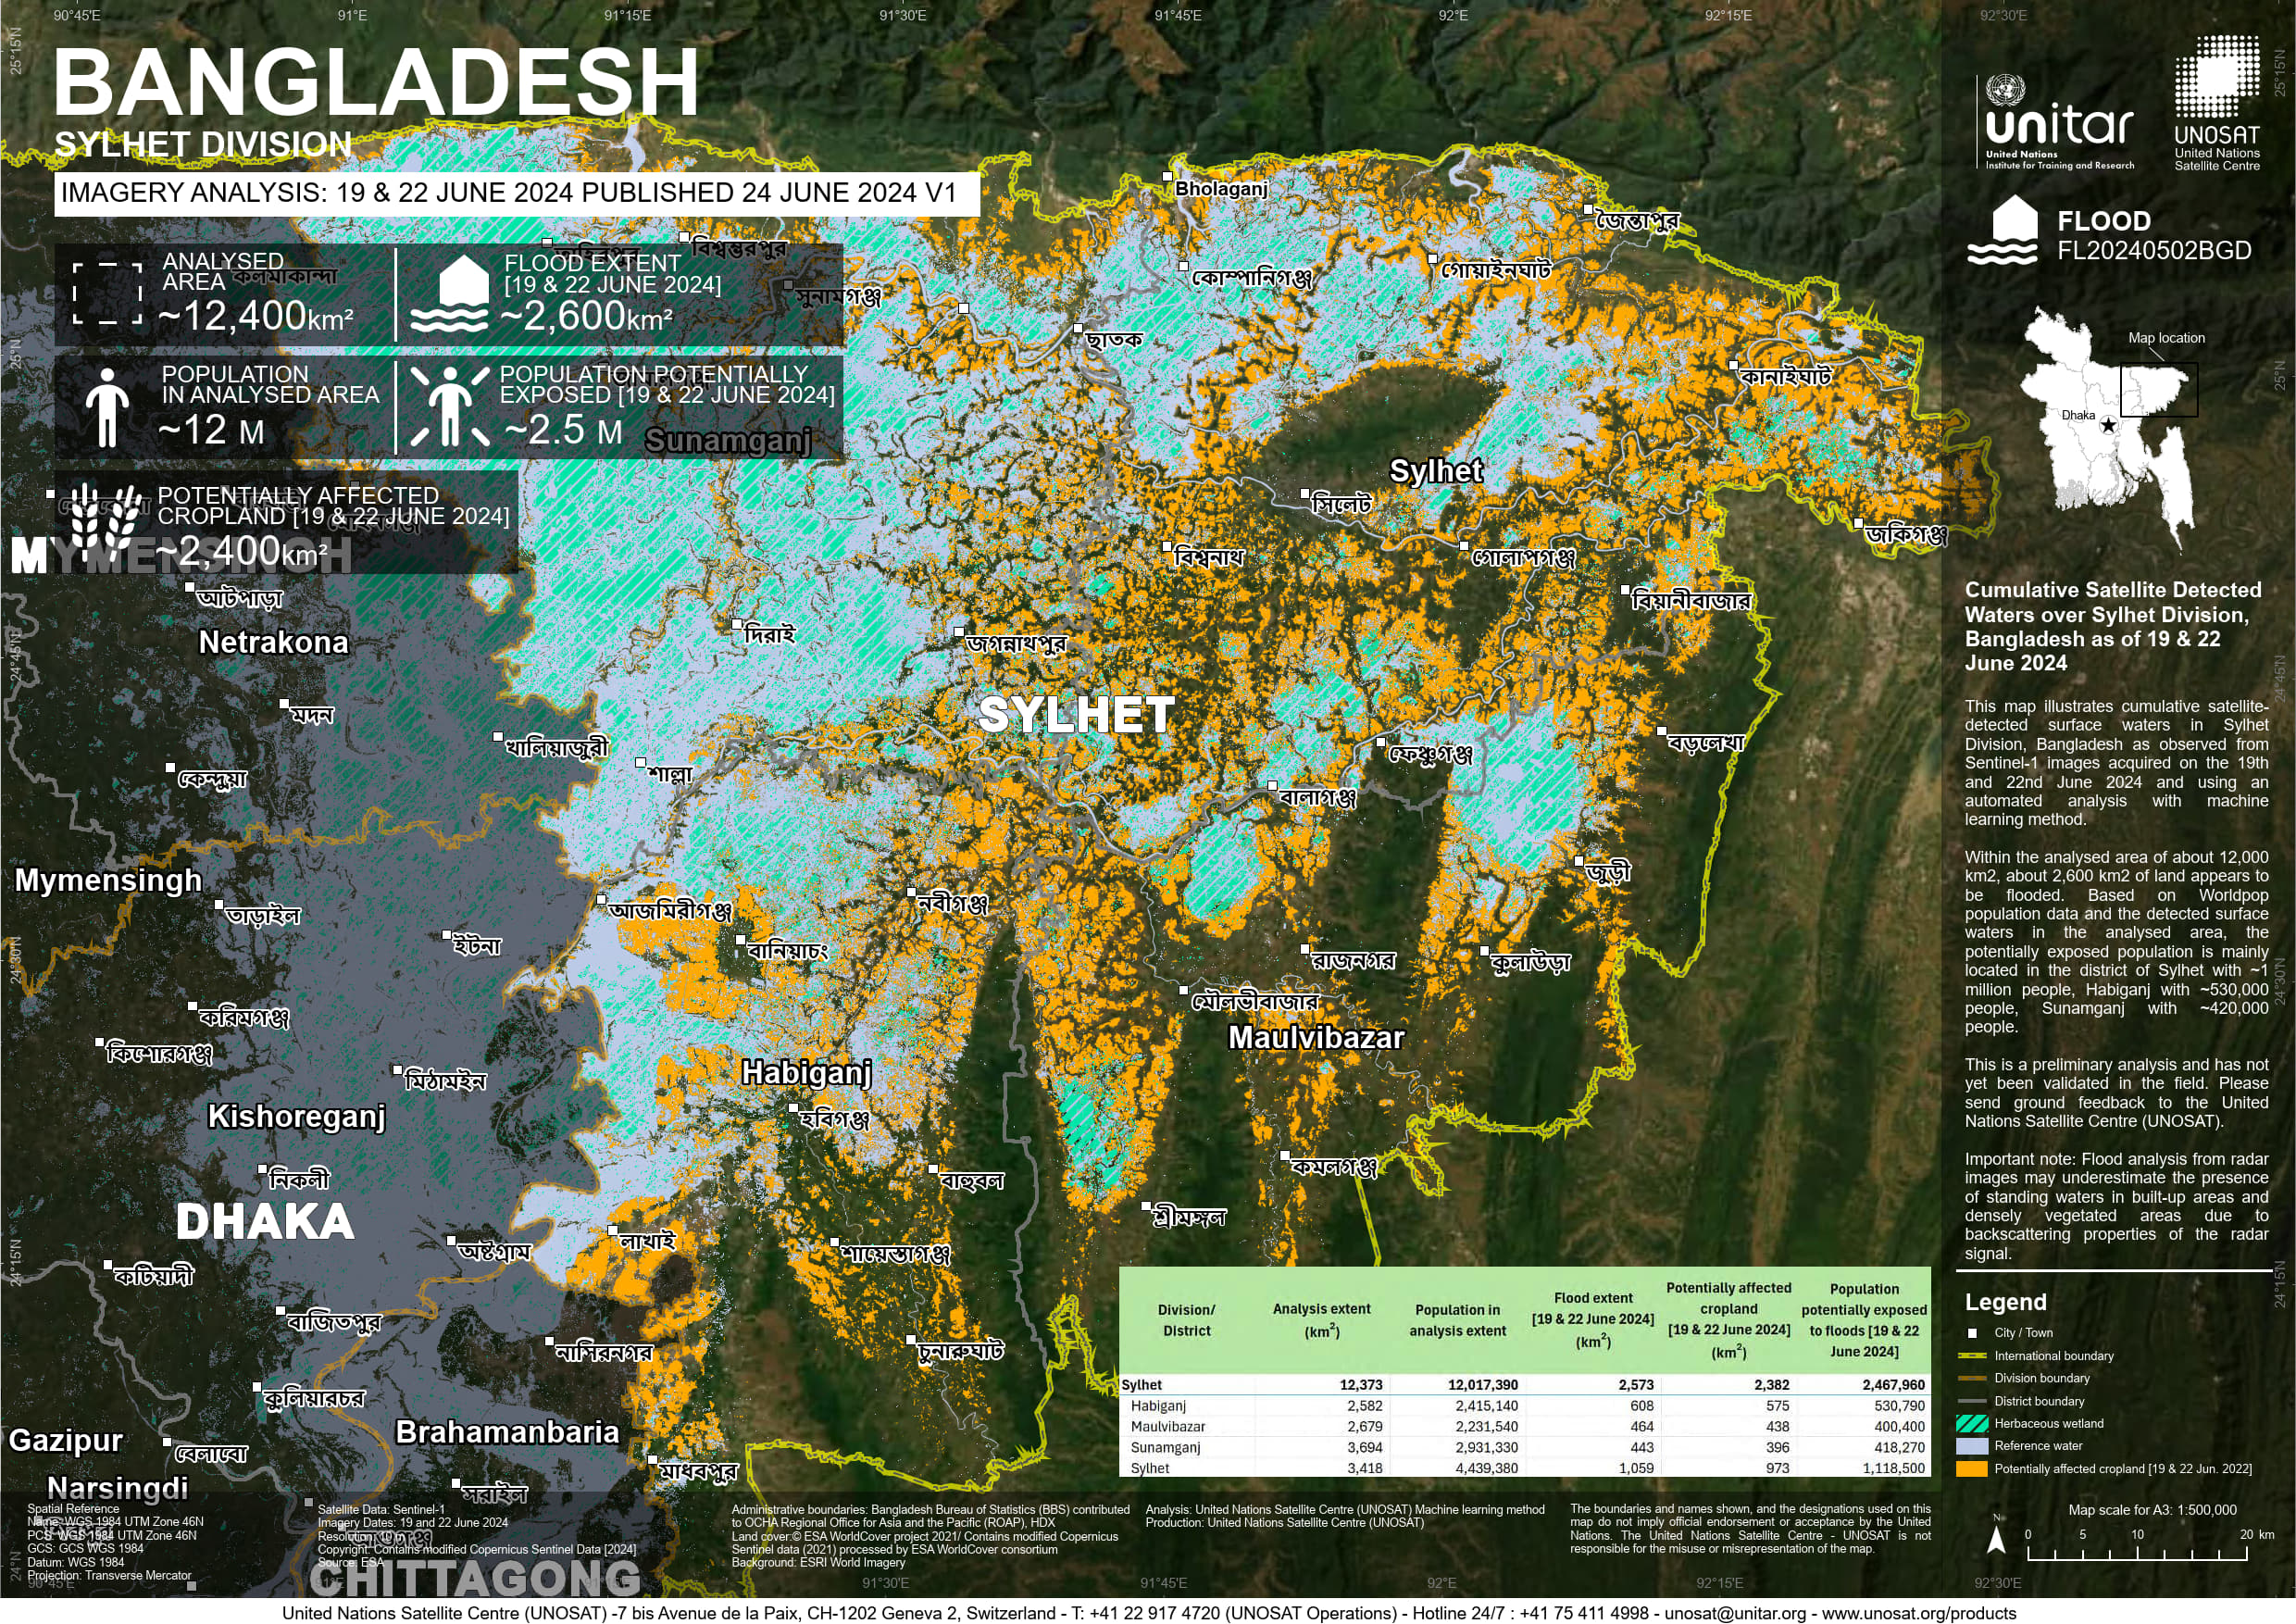Click the Herbaceous wetland legend swatch
Screen dimensions: 2296x1624
1972,1423
